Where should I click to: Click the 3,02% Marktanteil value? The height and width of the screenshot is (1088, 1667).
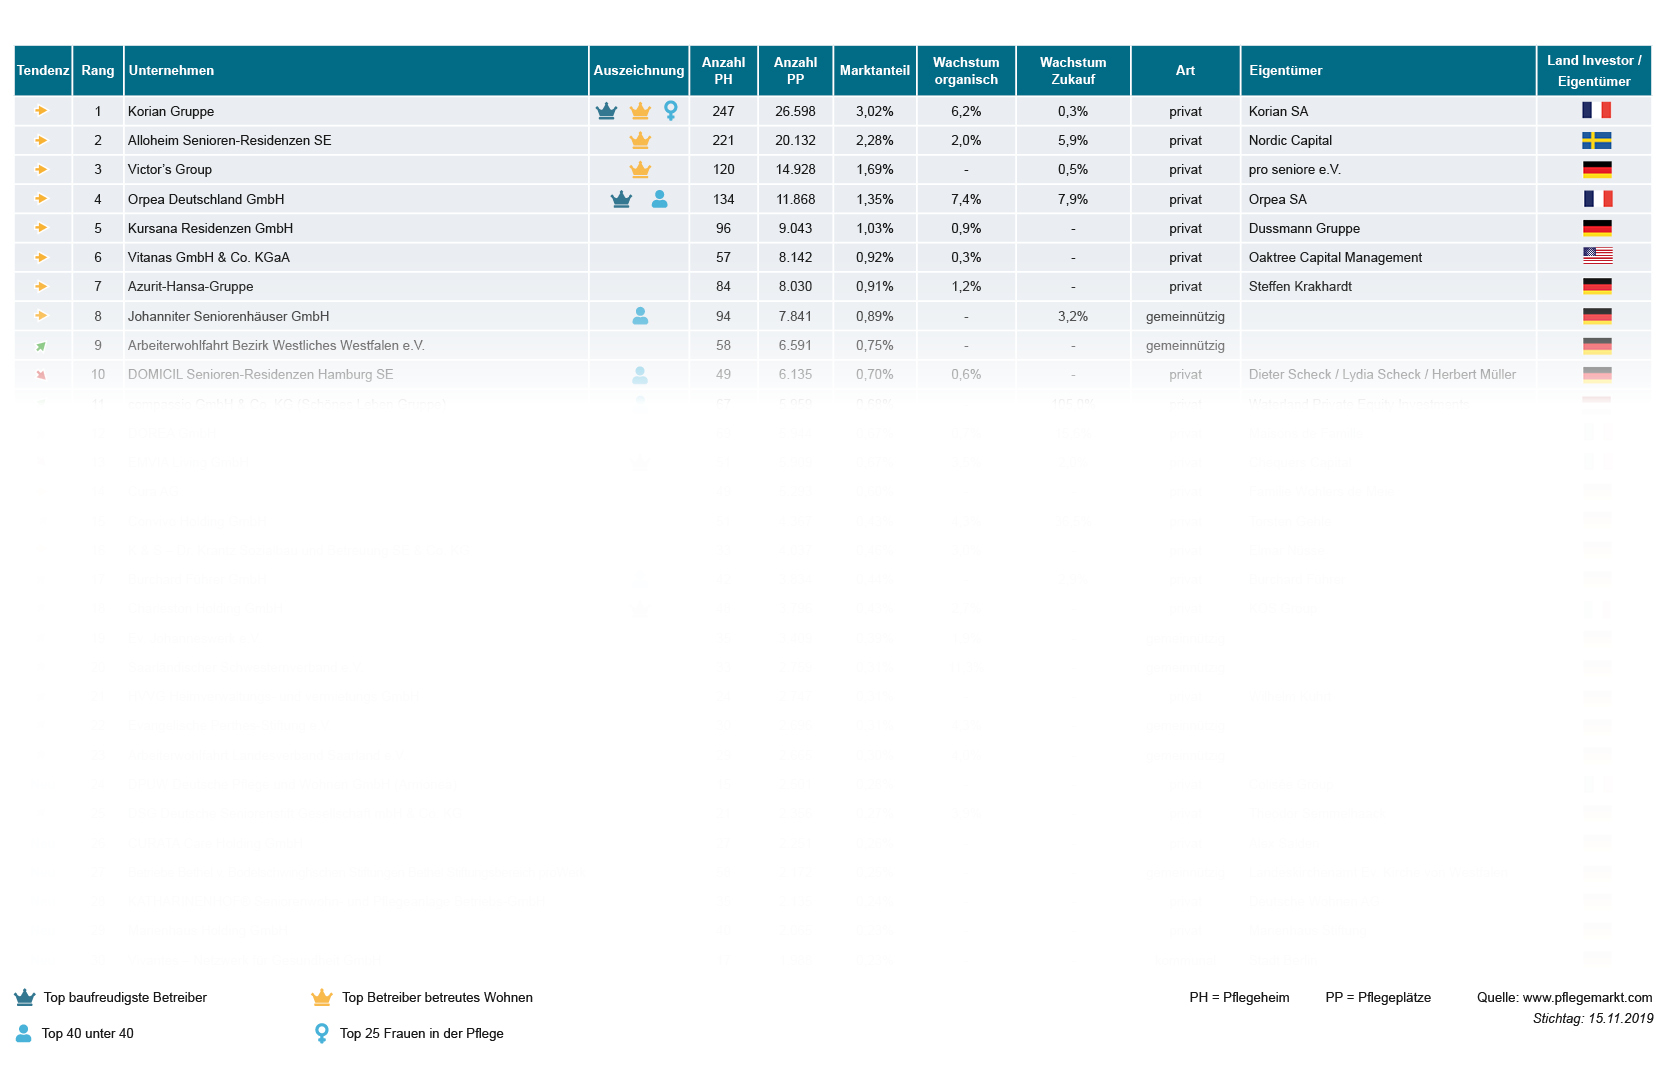(875, 111)
